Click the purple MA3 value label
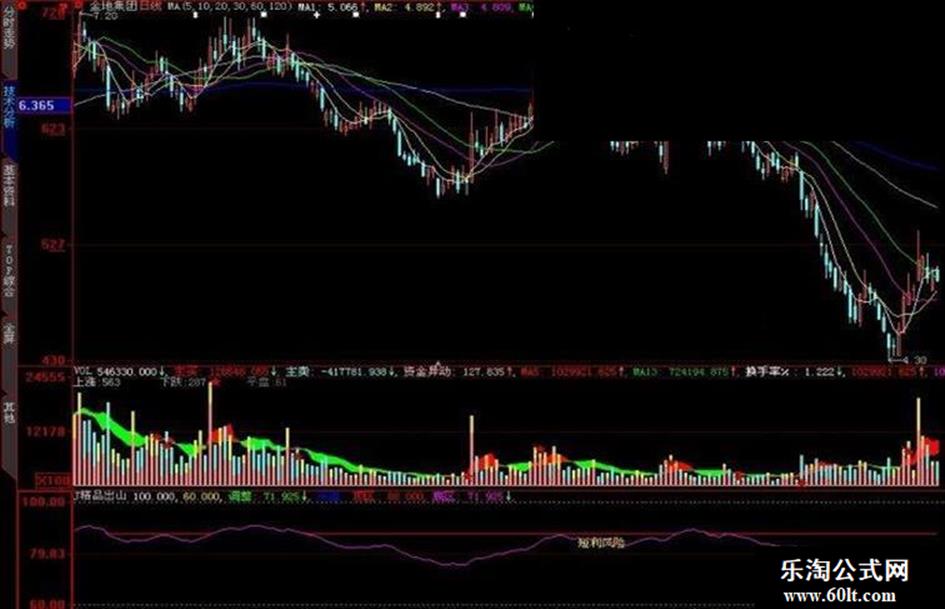 (x=482, y=7)
